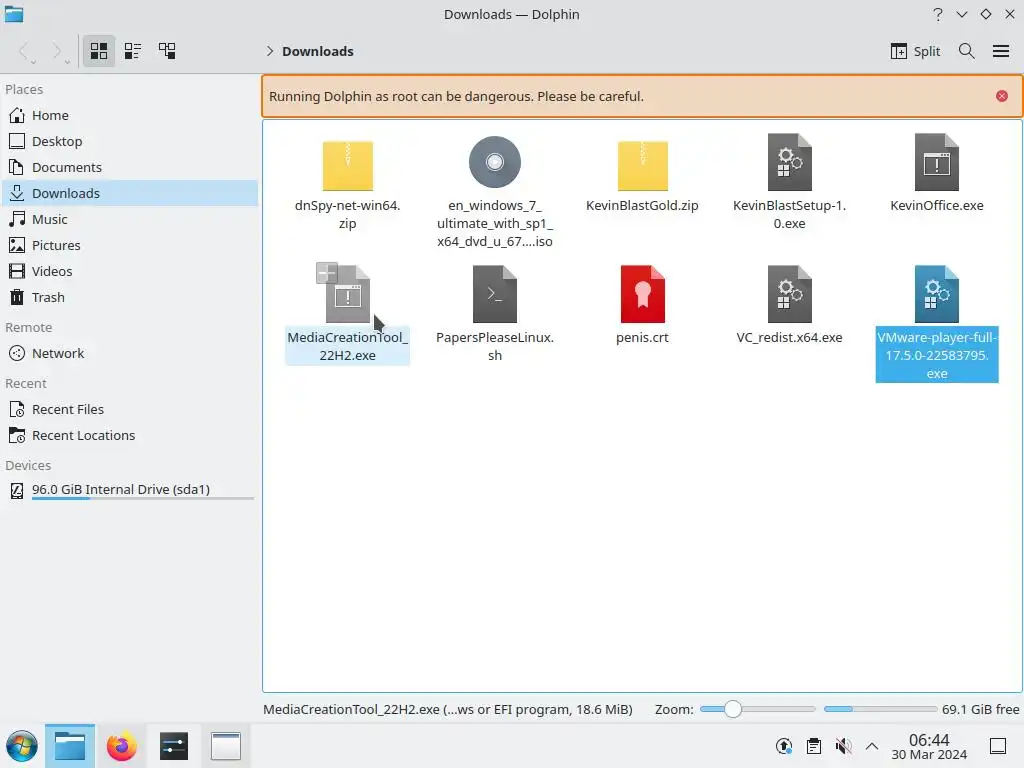The image size is (1024, 768).
Task: Expand hidden system tray icons
Action: click(x=872, y=746)
